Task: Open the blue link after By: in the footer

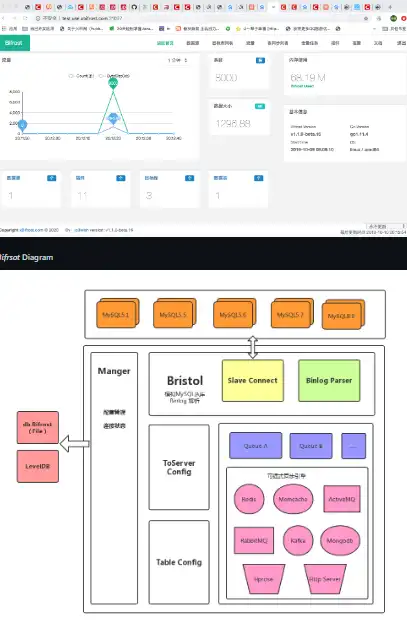Action: [83, 230]
